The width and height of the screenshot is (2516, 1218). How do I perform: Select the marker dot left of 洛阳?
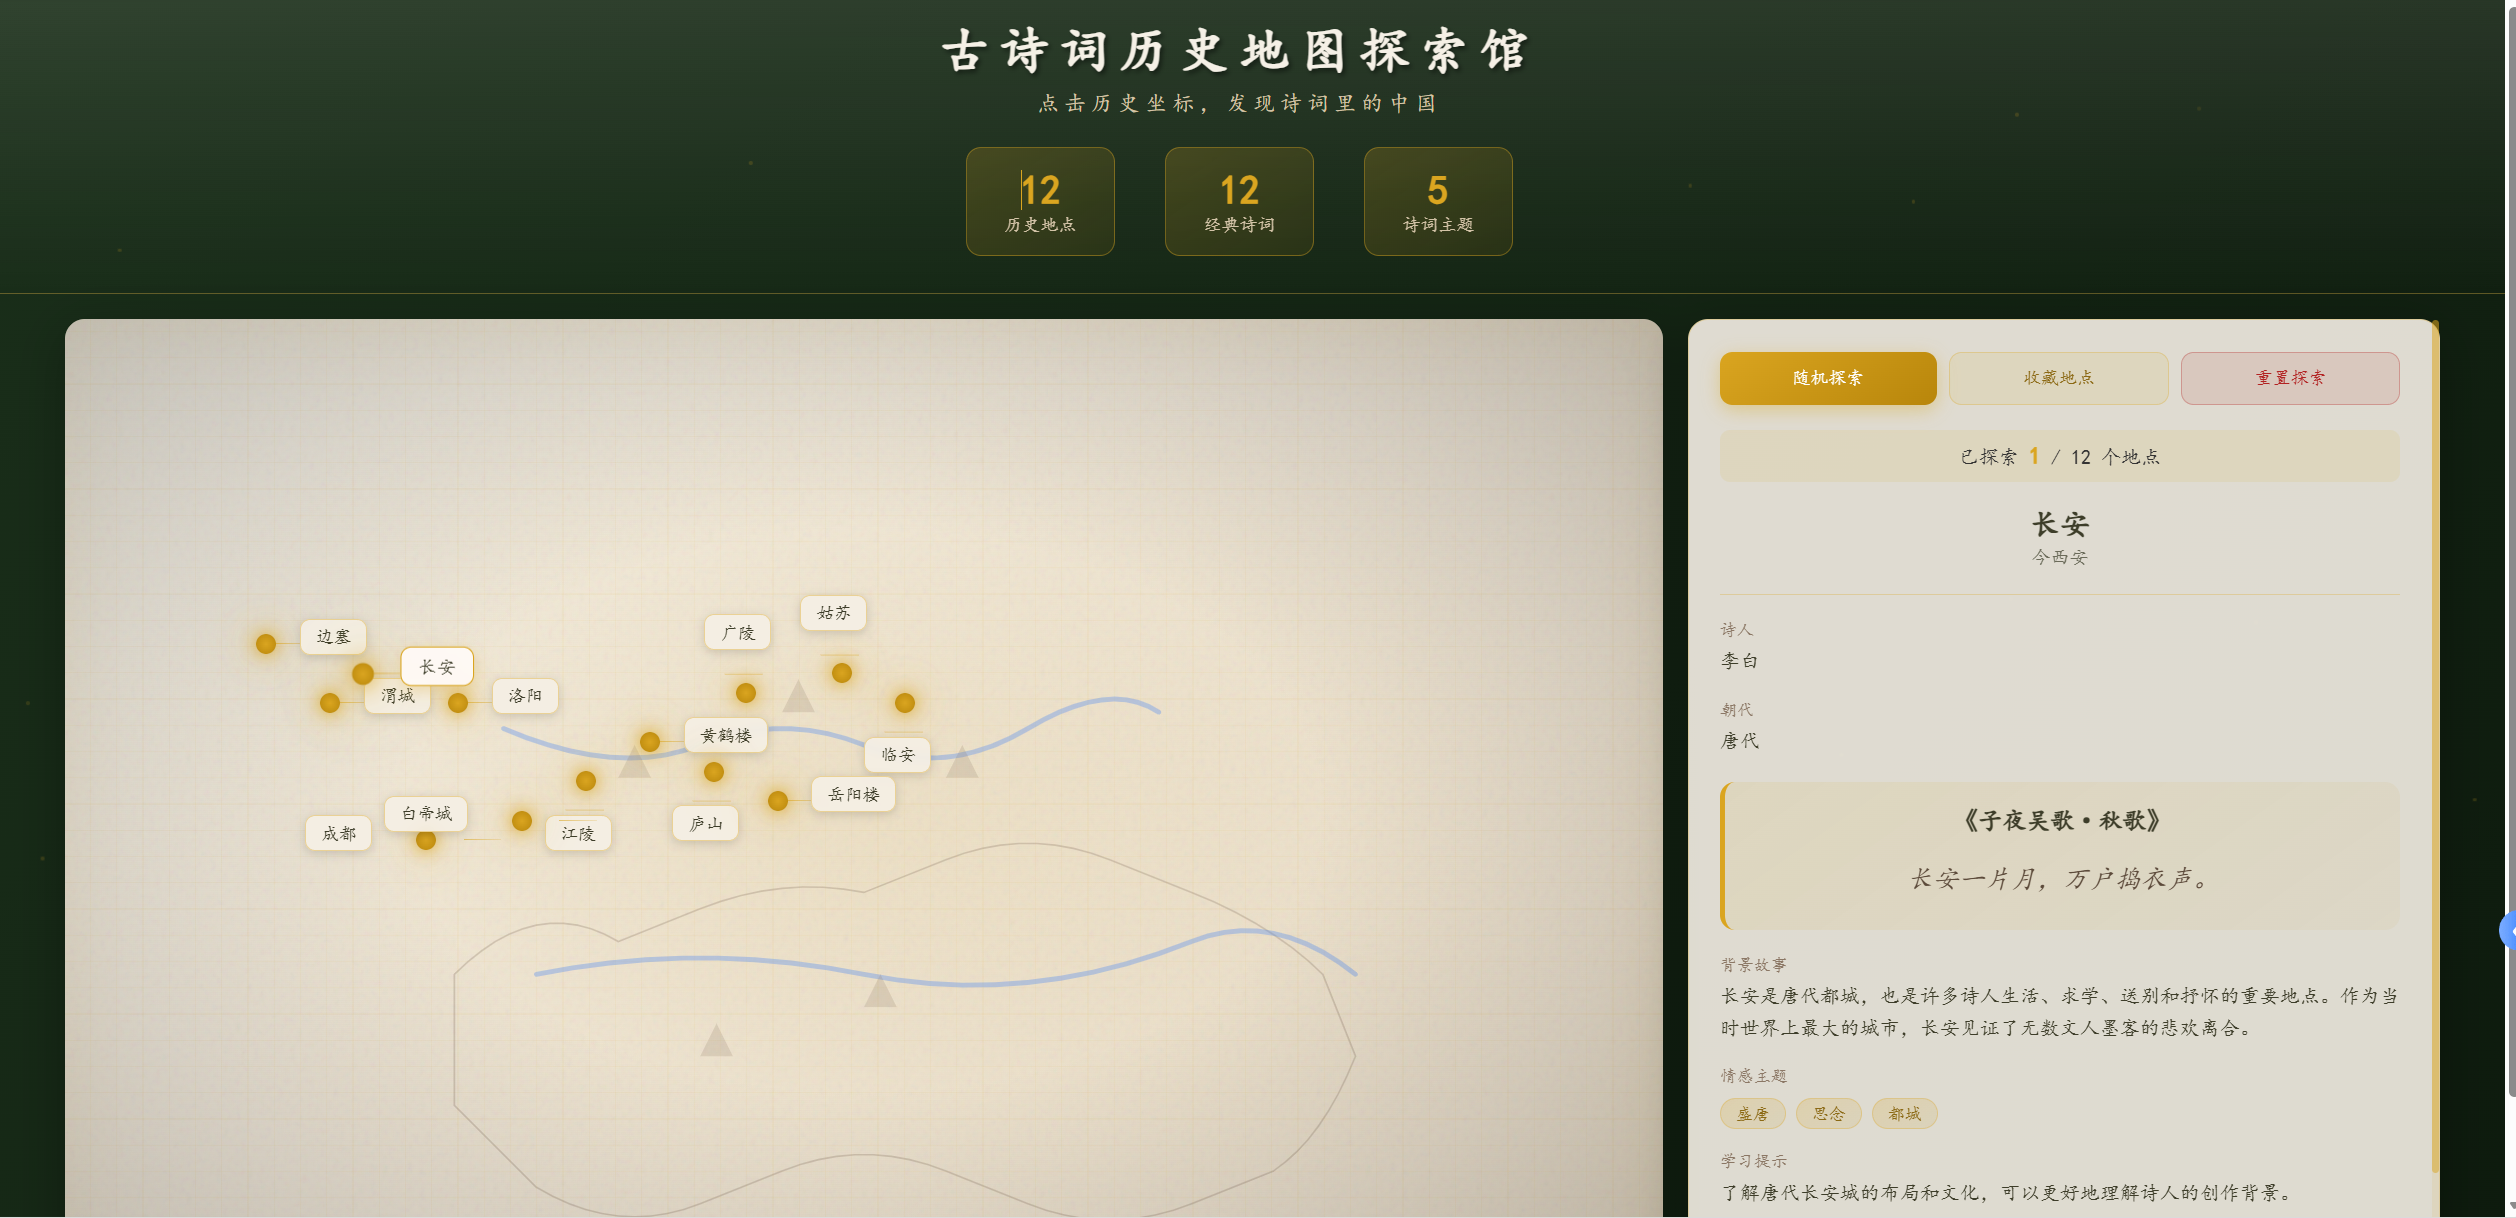458,703
